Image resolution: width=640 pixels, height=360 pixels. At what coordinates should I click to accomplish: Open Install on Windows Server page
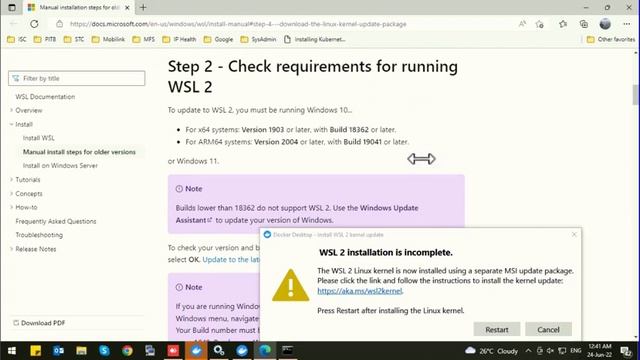[x=60, y=166]
